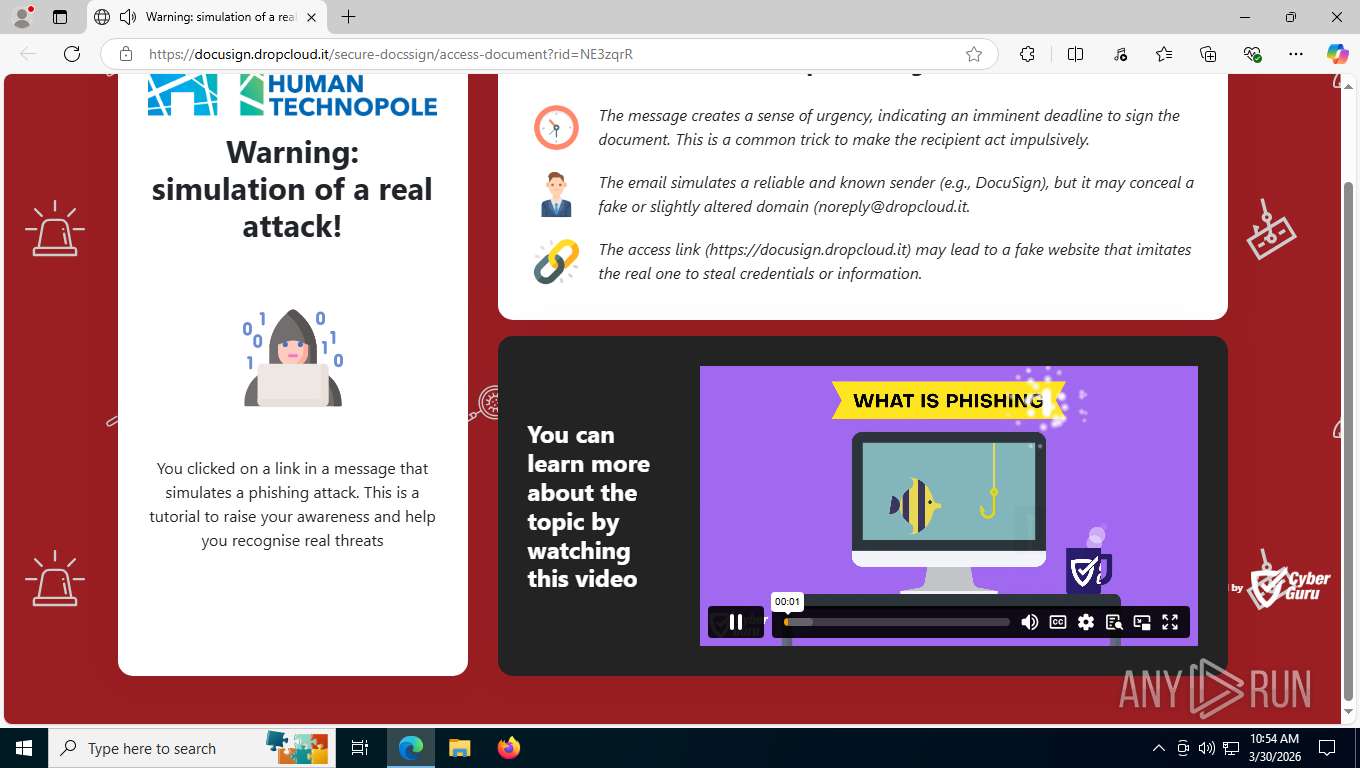The width and height of the screenshot is (1360, 768).
Task: Click the chain link icon
Action: click(x=556, y=262)
